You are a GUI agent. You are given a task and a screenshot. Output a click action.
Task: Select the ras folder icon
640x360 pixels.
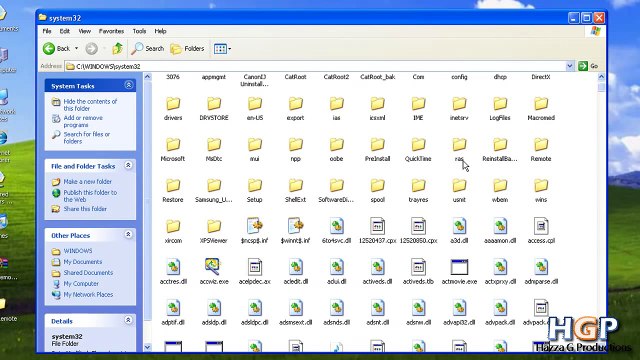459,144
